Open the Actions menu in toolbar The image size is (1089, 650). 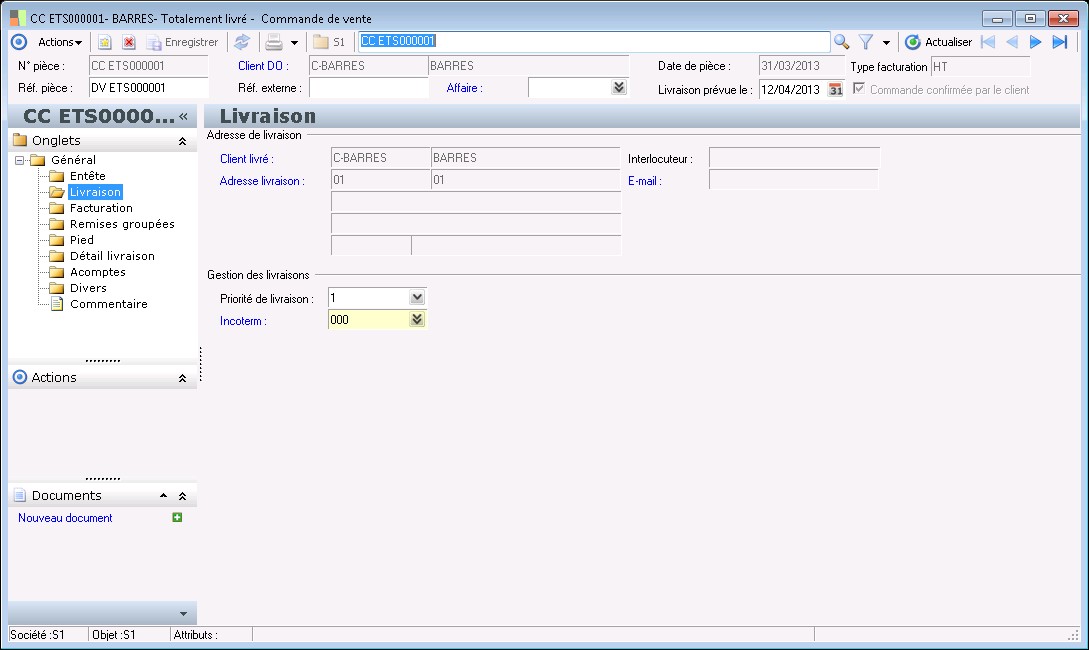pyautogui.click(x=59, y=42)
